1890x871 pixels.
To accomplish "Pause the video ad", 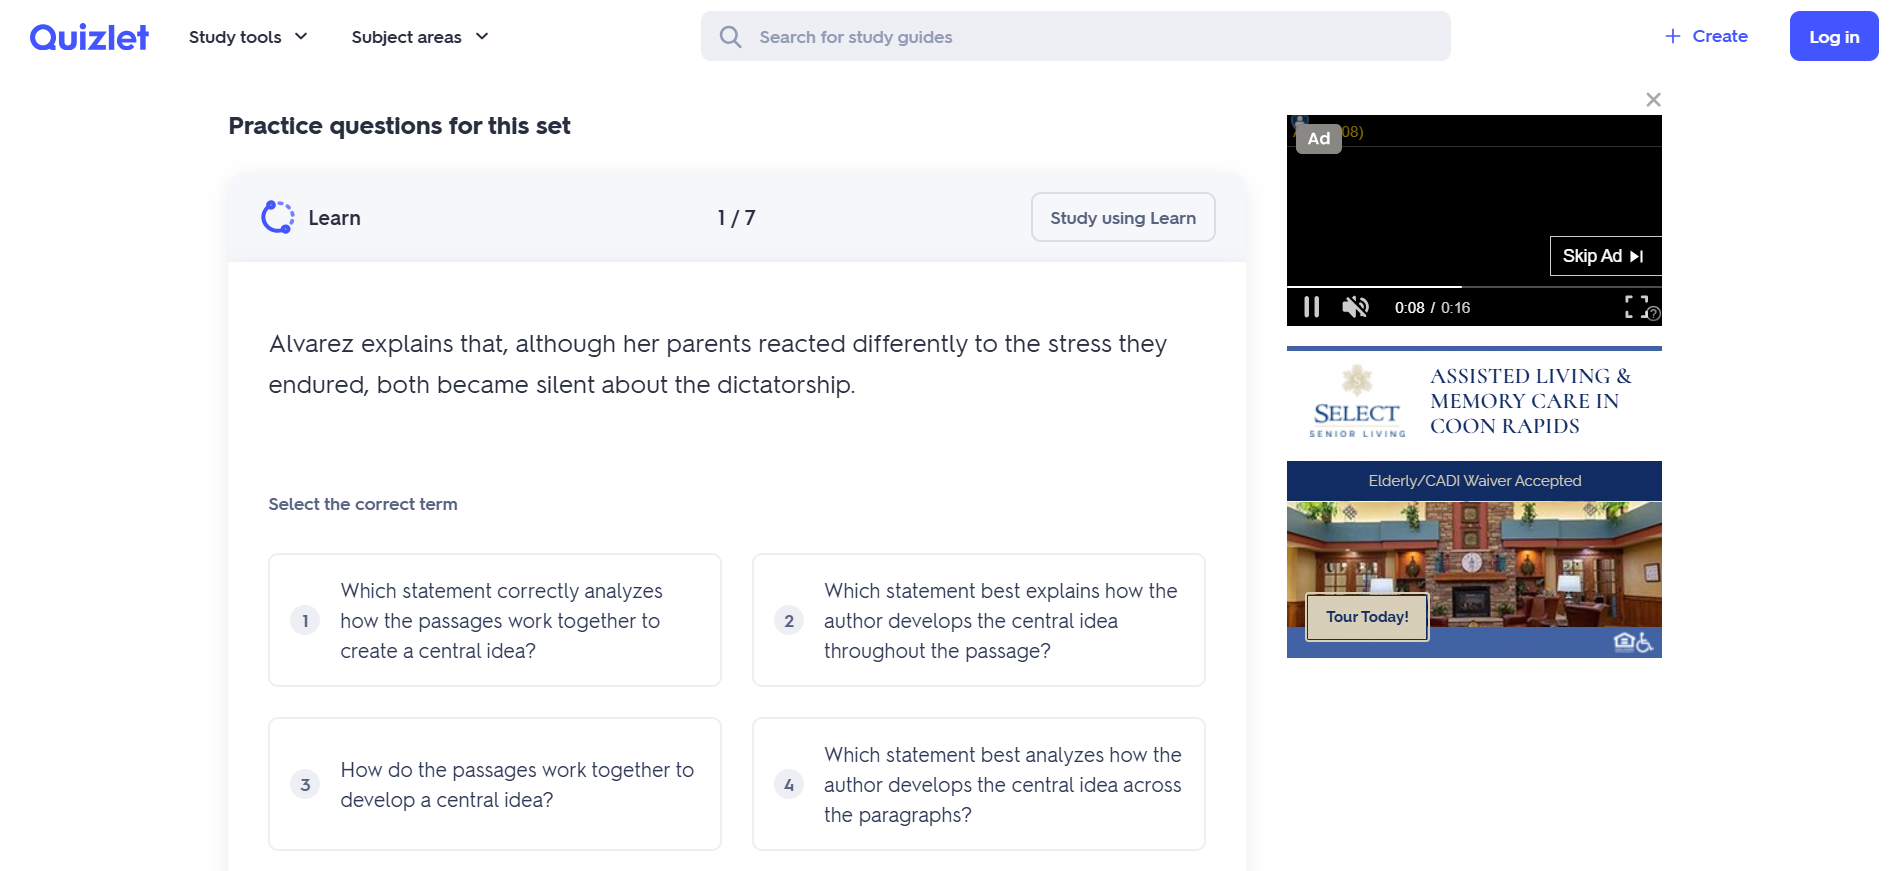I will pos(1311,307).
